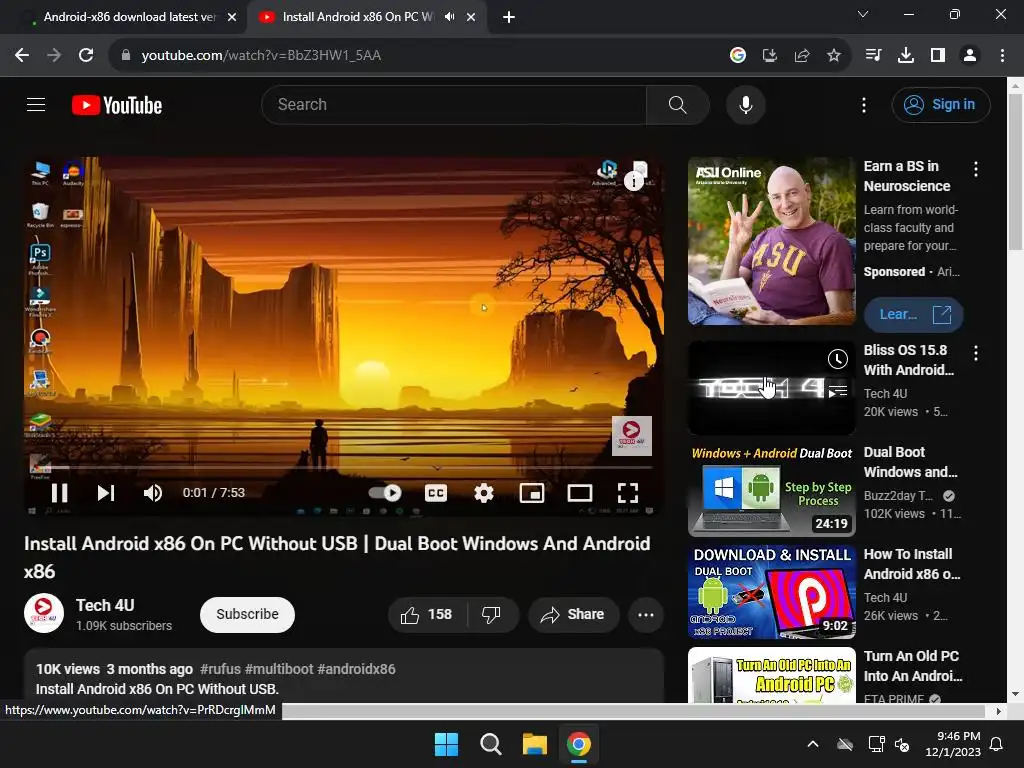
Task: Go back to previous page
Action: tap(22, 56)
